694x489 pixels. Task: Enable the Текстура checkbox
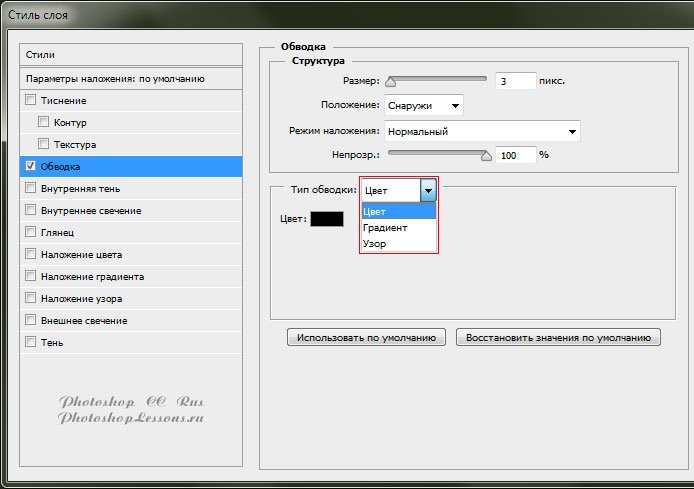click(x=44, y=144)
